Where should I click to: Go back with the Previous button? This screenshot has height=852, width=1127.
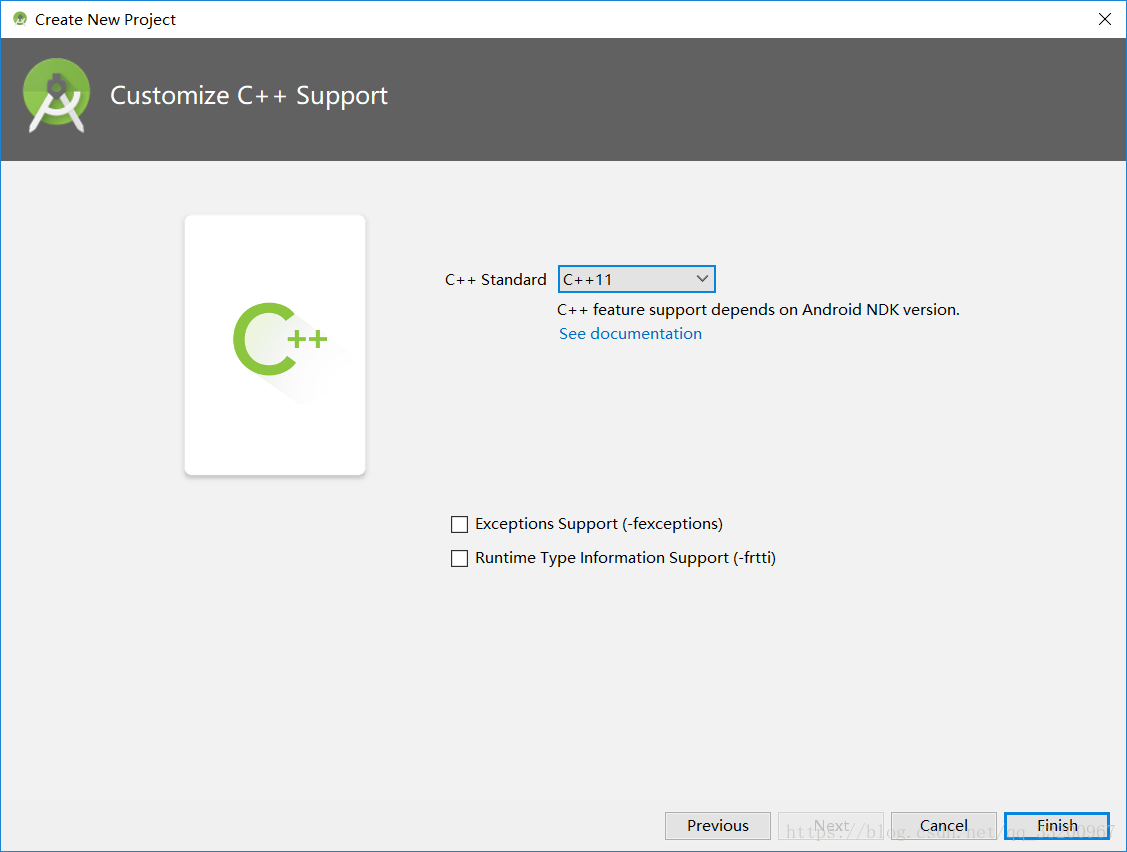[x=717, y=826]
